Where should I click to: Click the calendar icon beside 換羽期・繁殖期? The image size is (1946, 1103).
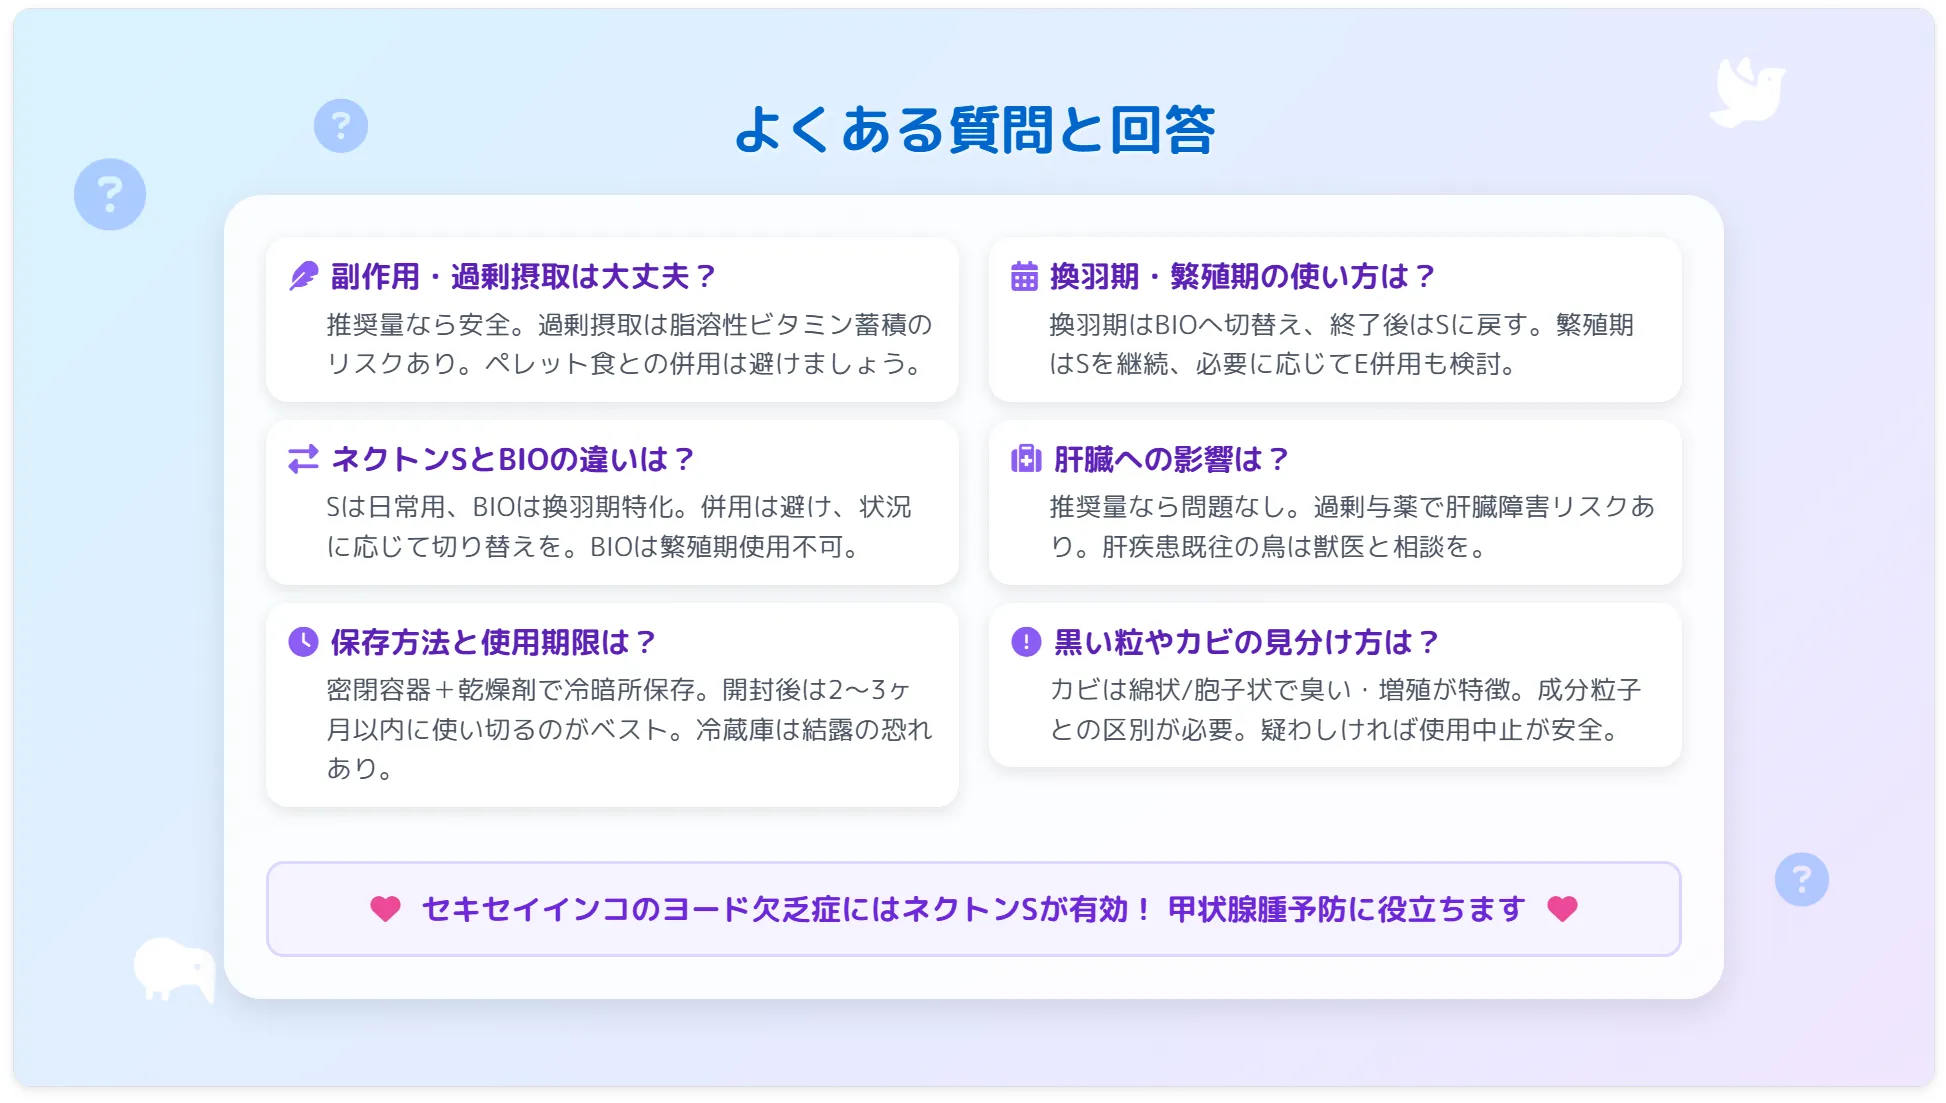[x=1024, y=276]
